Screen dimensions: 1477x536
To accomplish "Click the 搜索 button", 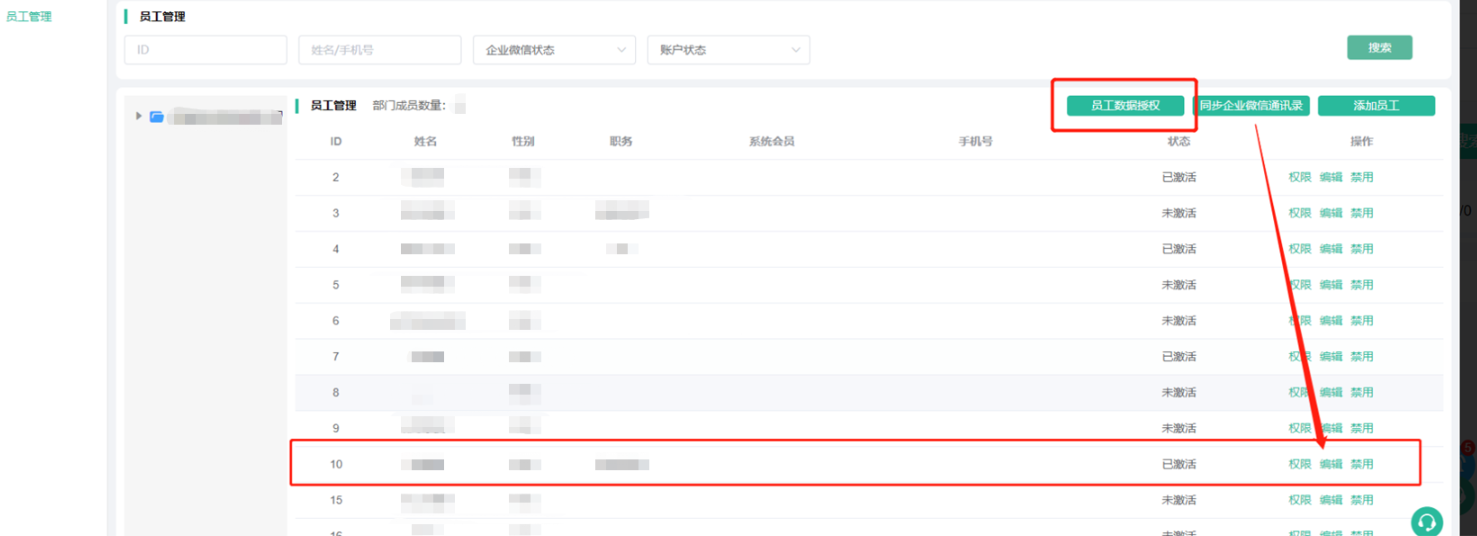I will pyautogui.click(x=1379, y=48).
